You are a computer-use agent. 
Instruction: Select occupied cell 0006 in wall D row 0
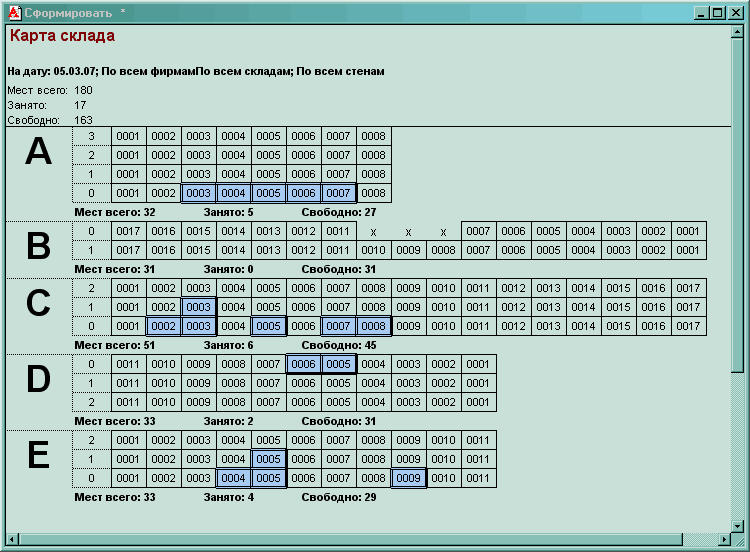pos(303,364)
